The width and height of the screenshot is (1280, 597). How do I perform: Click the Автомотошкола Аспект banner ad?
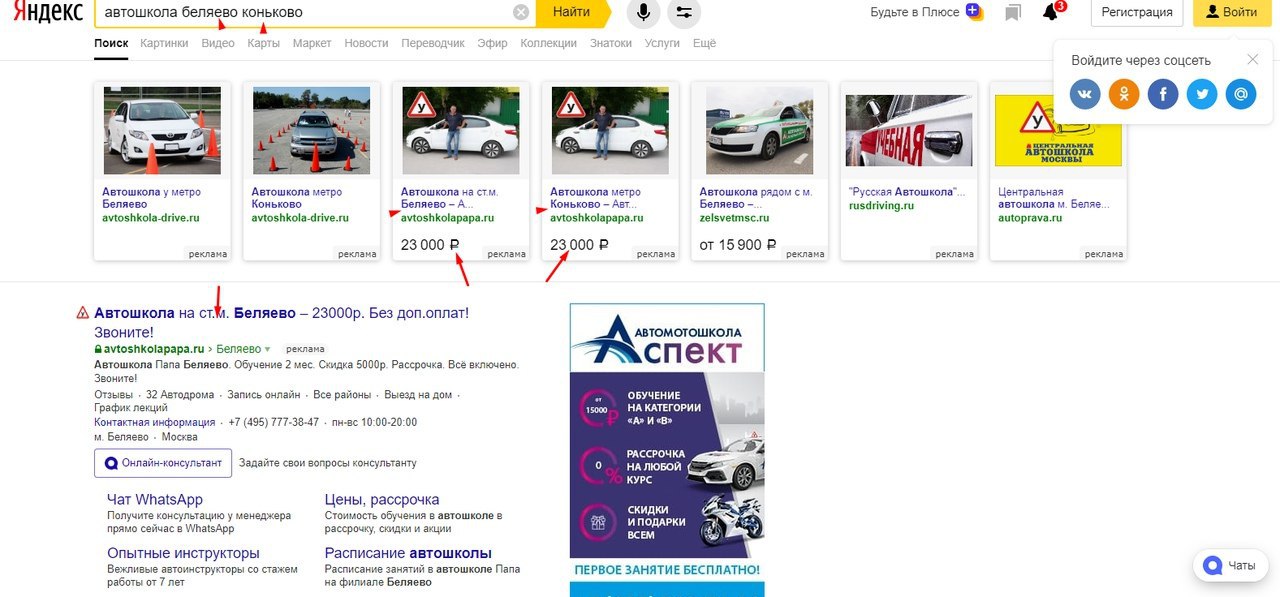pos(667,450)
